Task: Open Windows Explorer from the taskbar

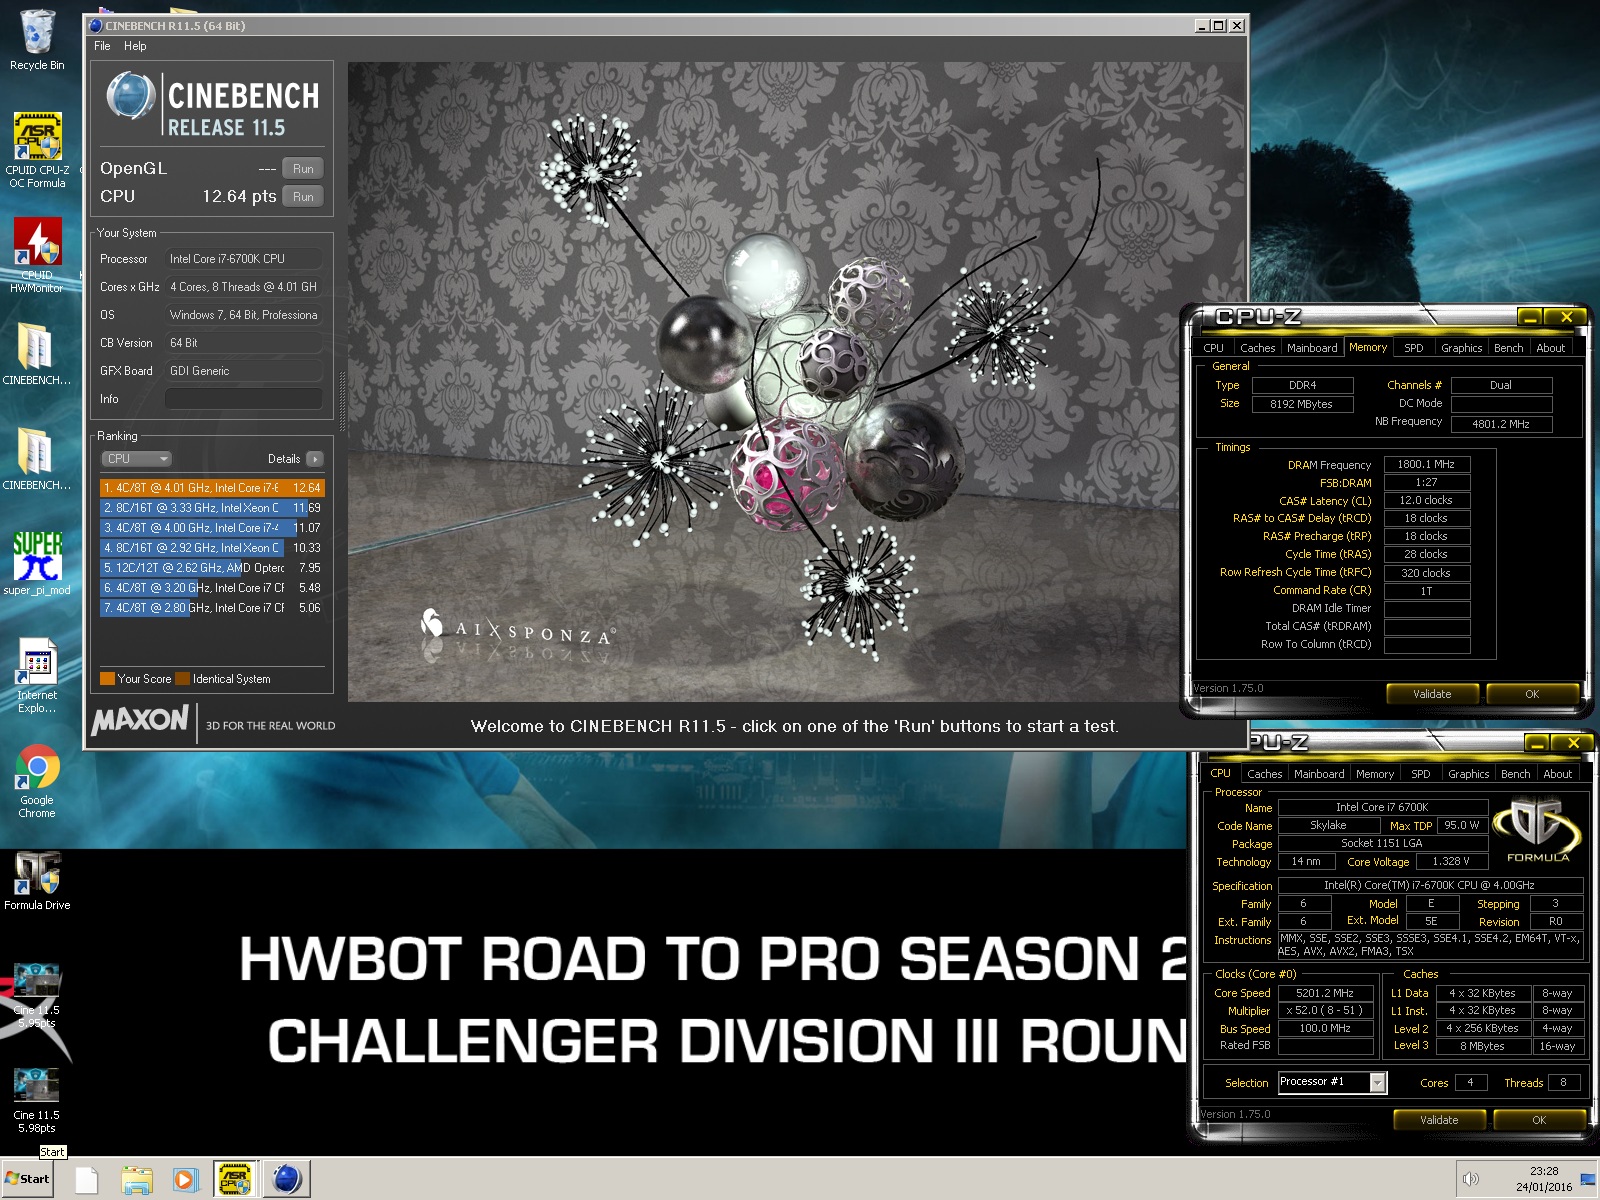Action: tap(136, 1180)
